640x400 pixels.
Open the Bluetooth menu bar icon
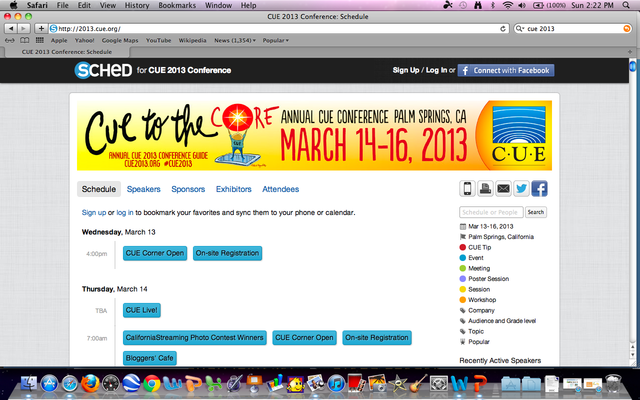tap(493, 5)
